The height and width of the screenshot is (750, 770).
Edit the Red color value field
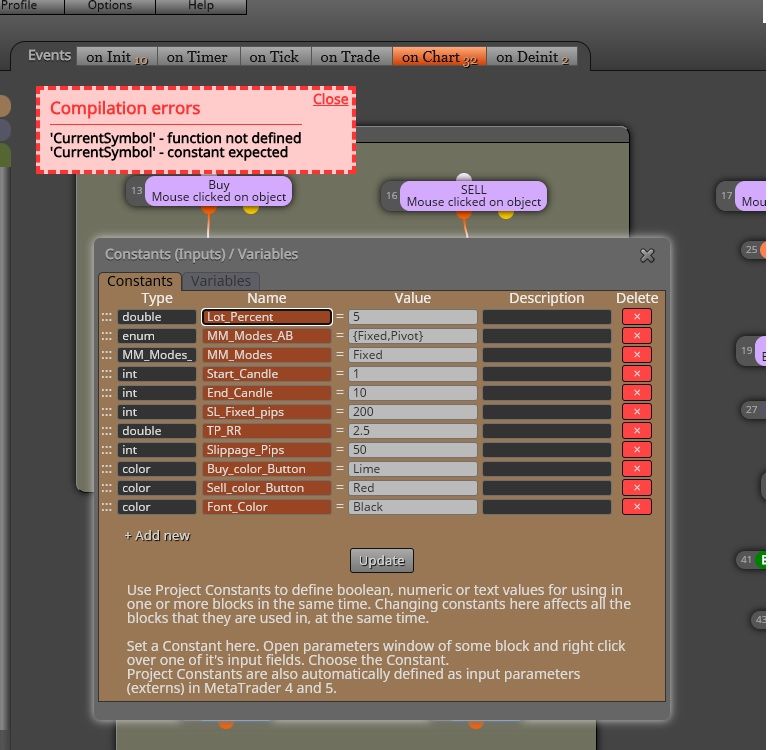click(412, 488)
